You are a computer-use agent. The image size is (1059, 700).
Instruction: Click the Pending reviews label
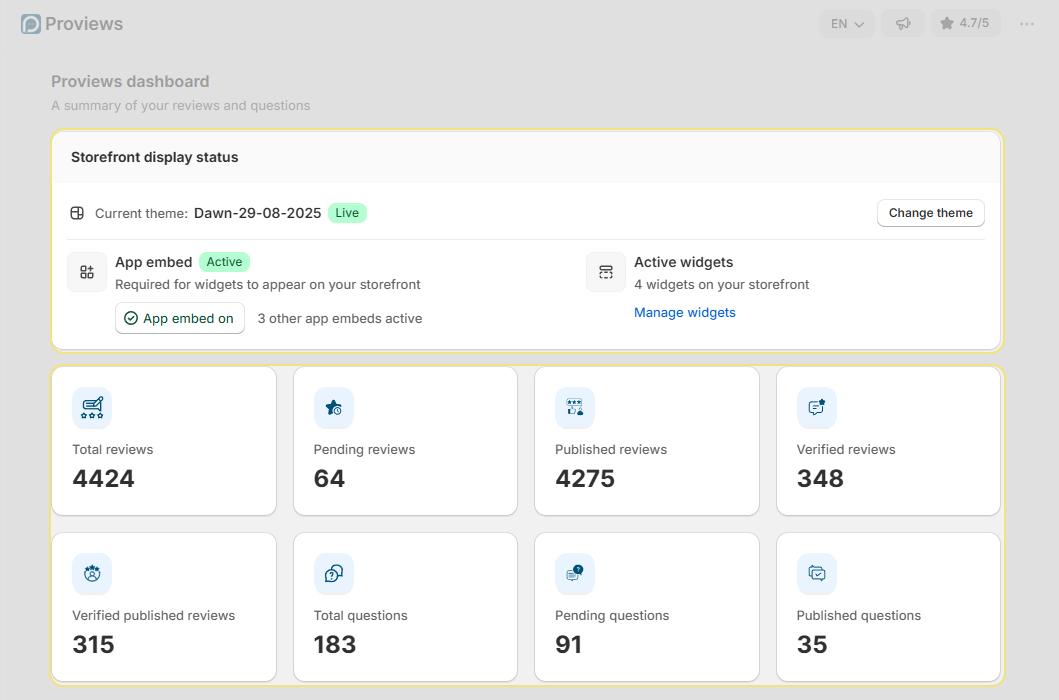tap(364, 449)
